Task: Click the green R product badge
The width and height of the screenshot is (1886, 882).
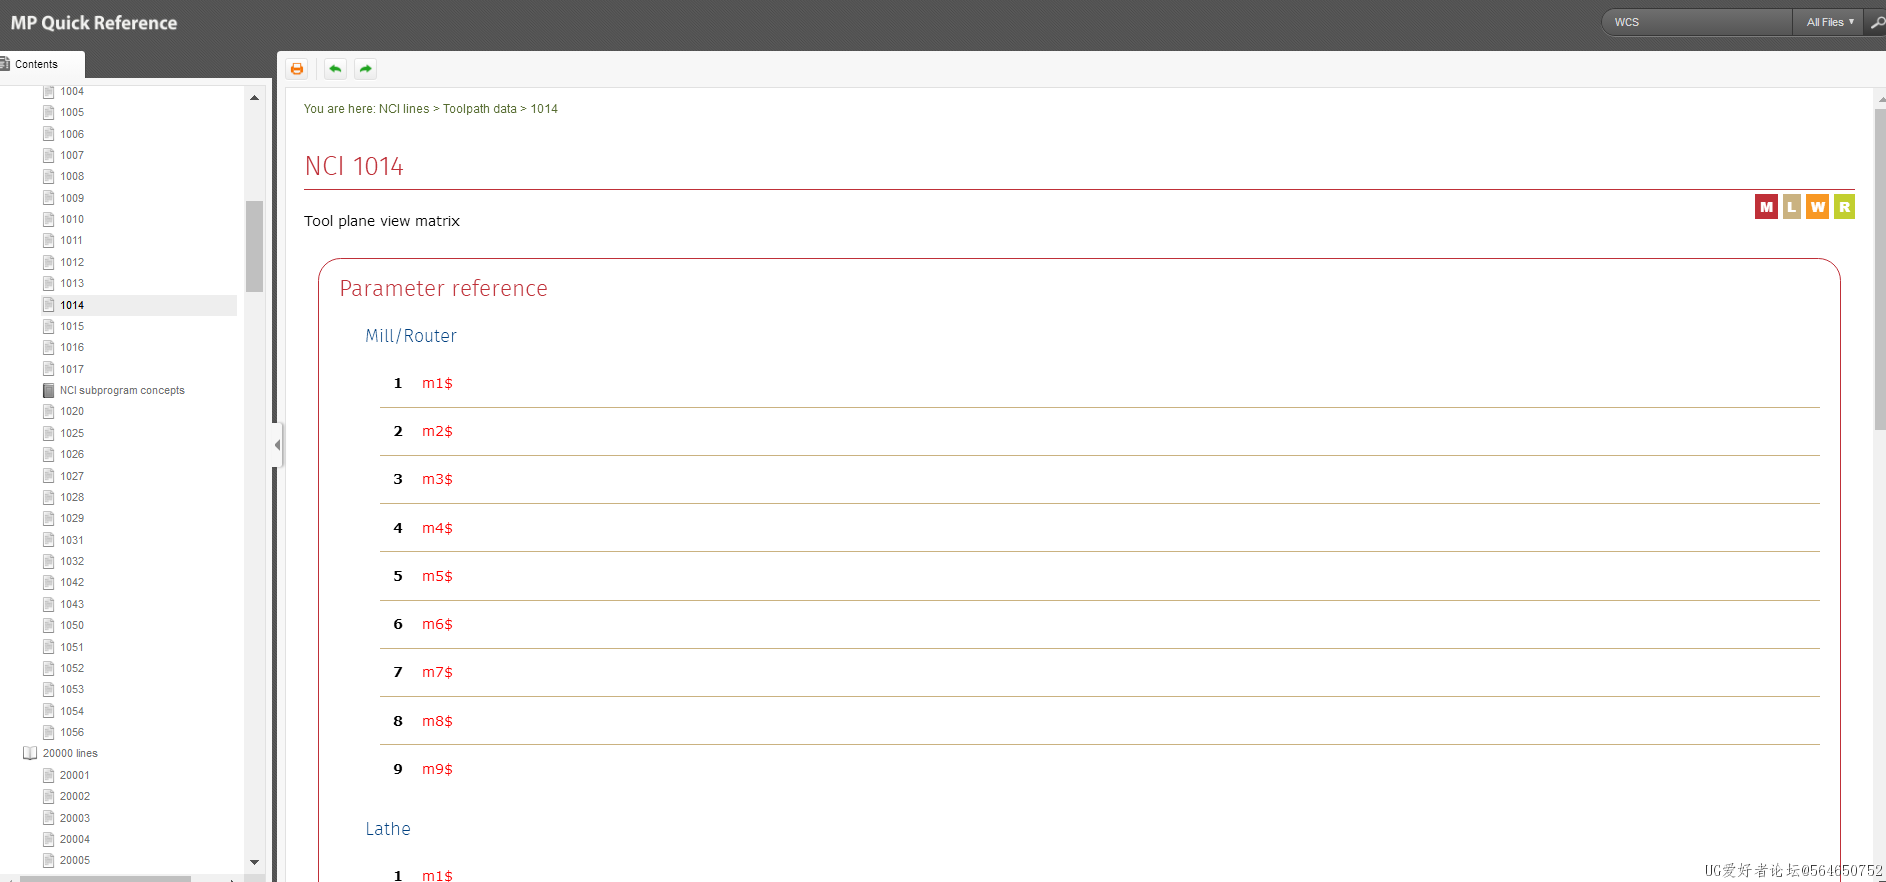Action: coord(1844,207)
